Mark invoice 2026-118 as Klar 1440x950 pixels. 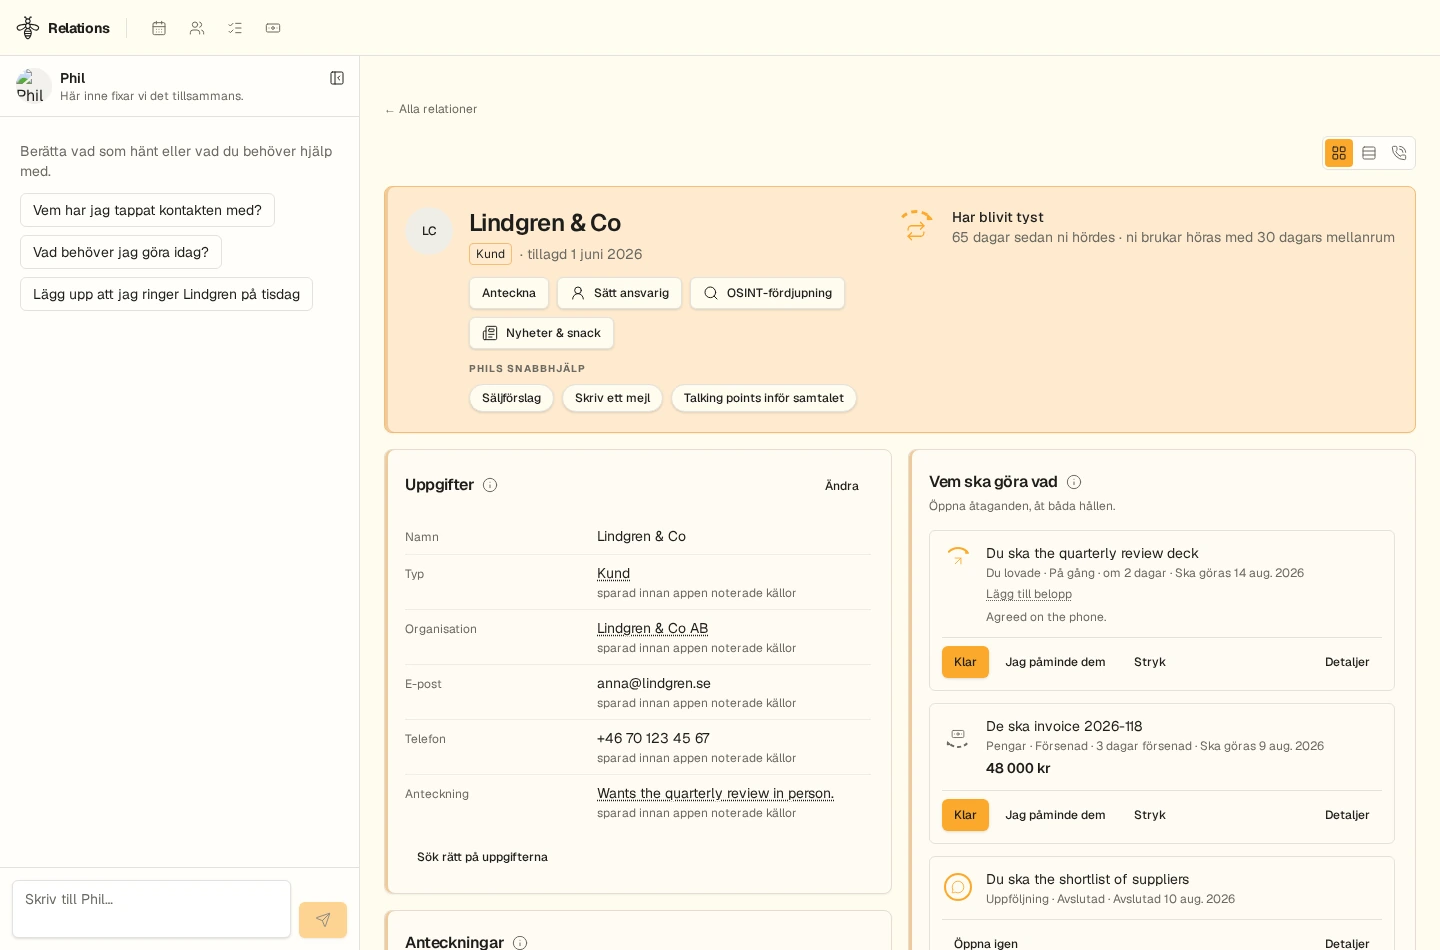click(965, 815)
